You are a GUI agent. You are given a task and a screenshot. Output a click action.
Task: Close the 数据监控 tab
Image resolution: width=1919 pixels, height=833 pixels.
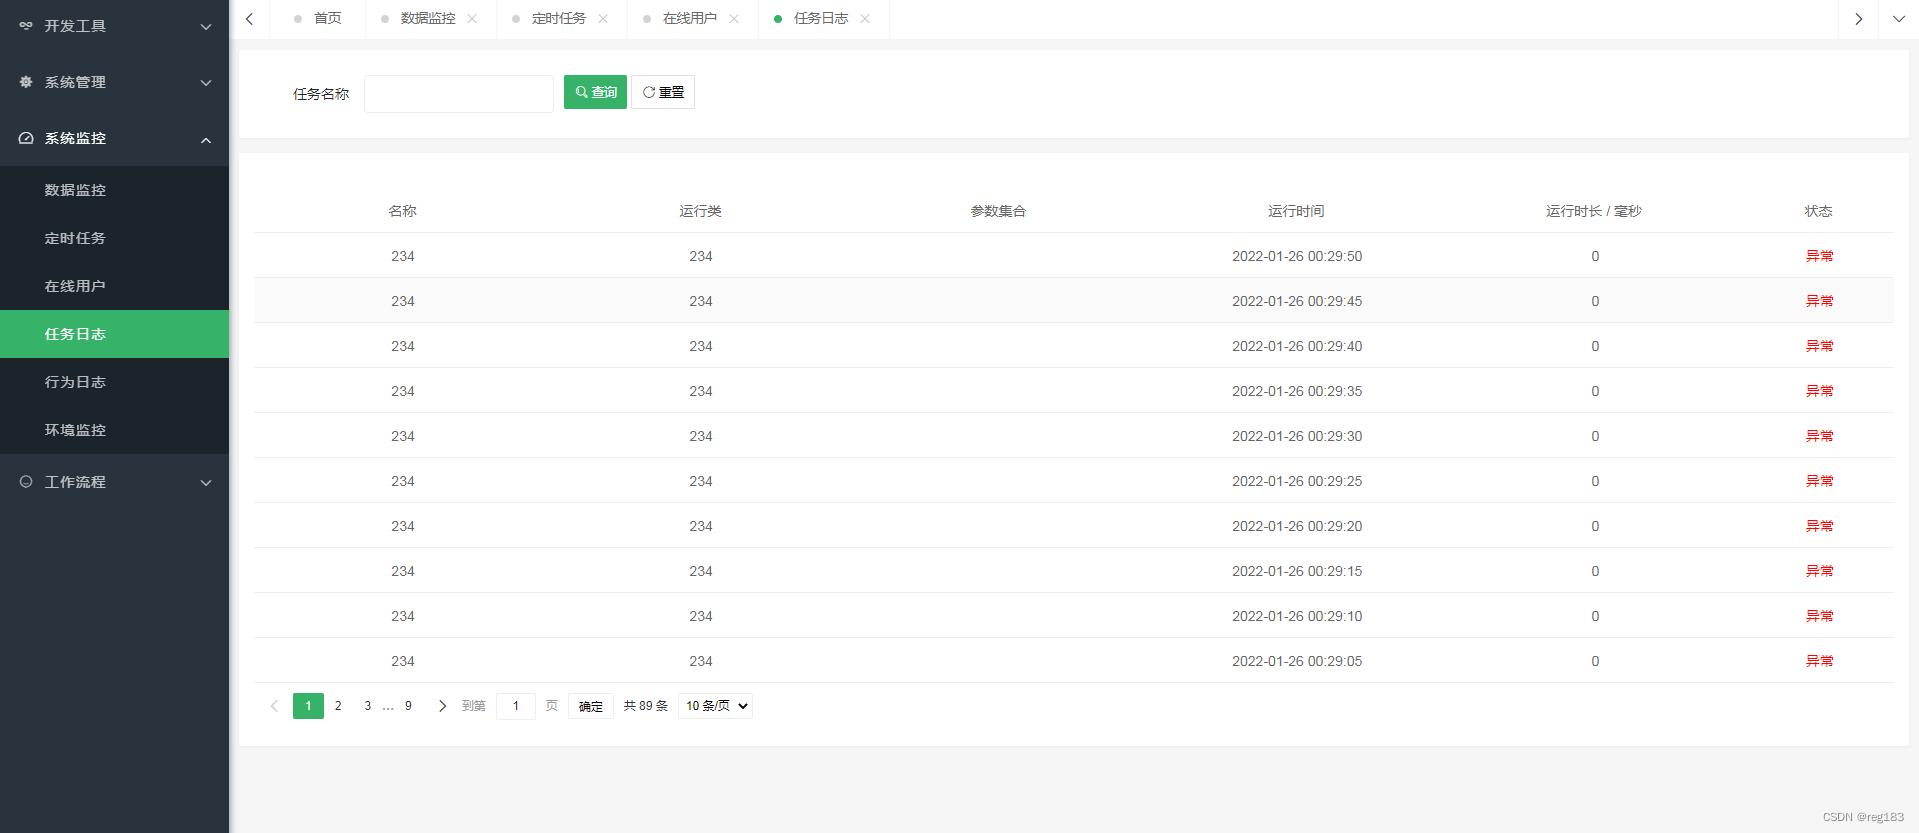[472, 19]
